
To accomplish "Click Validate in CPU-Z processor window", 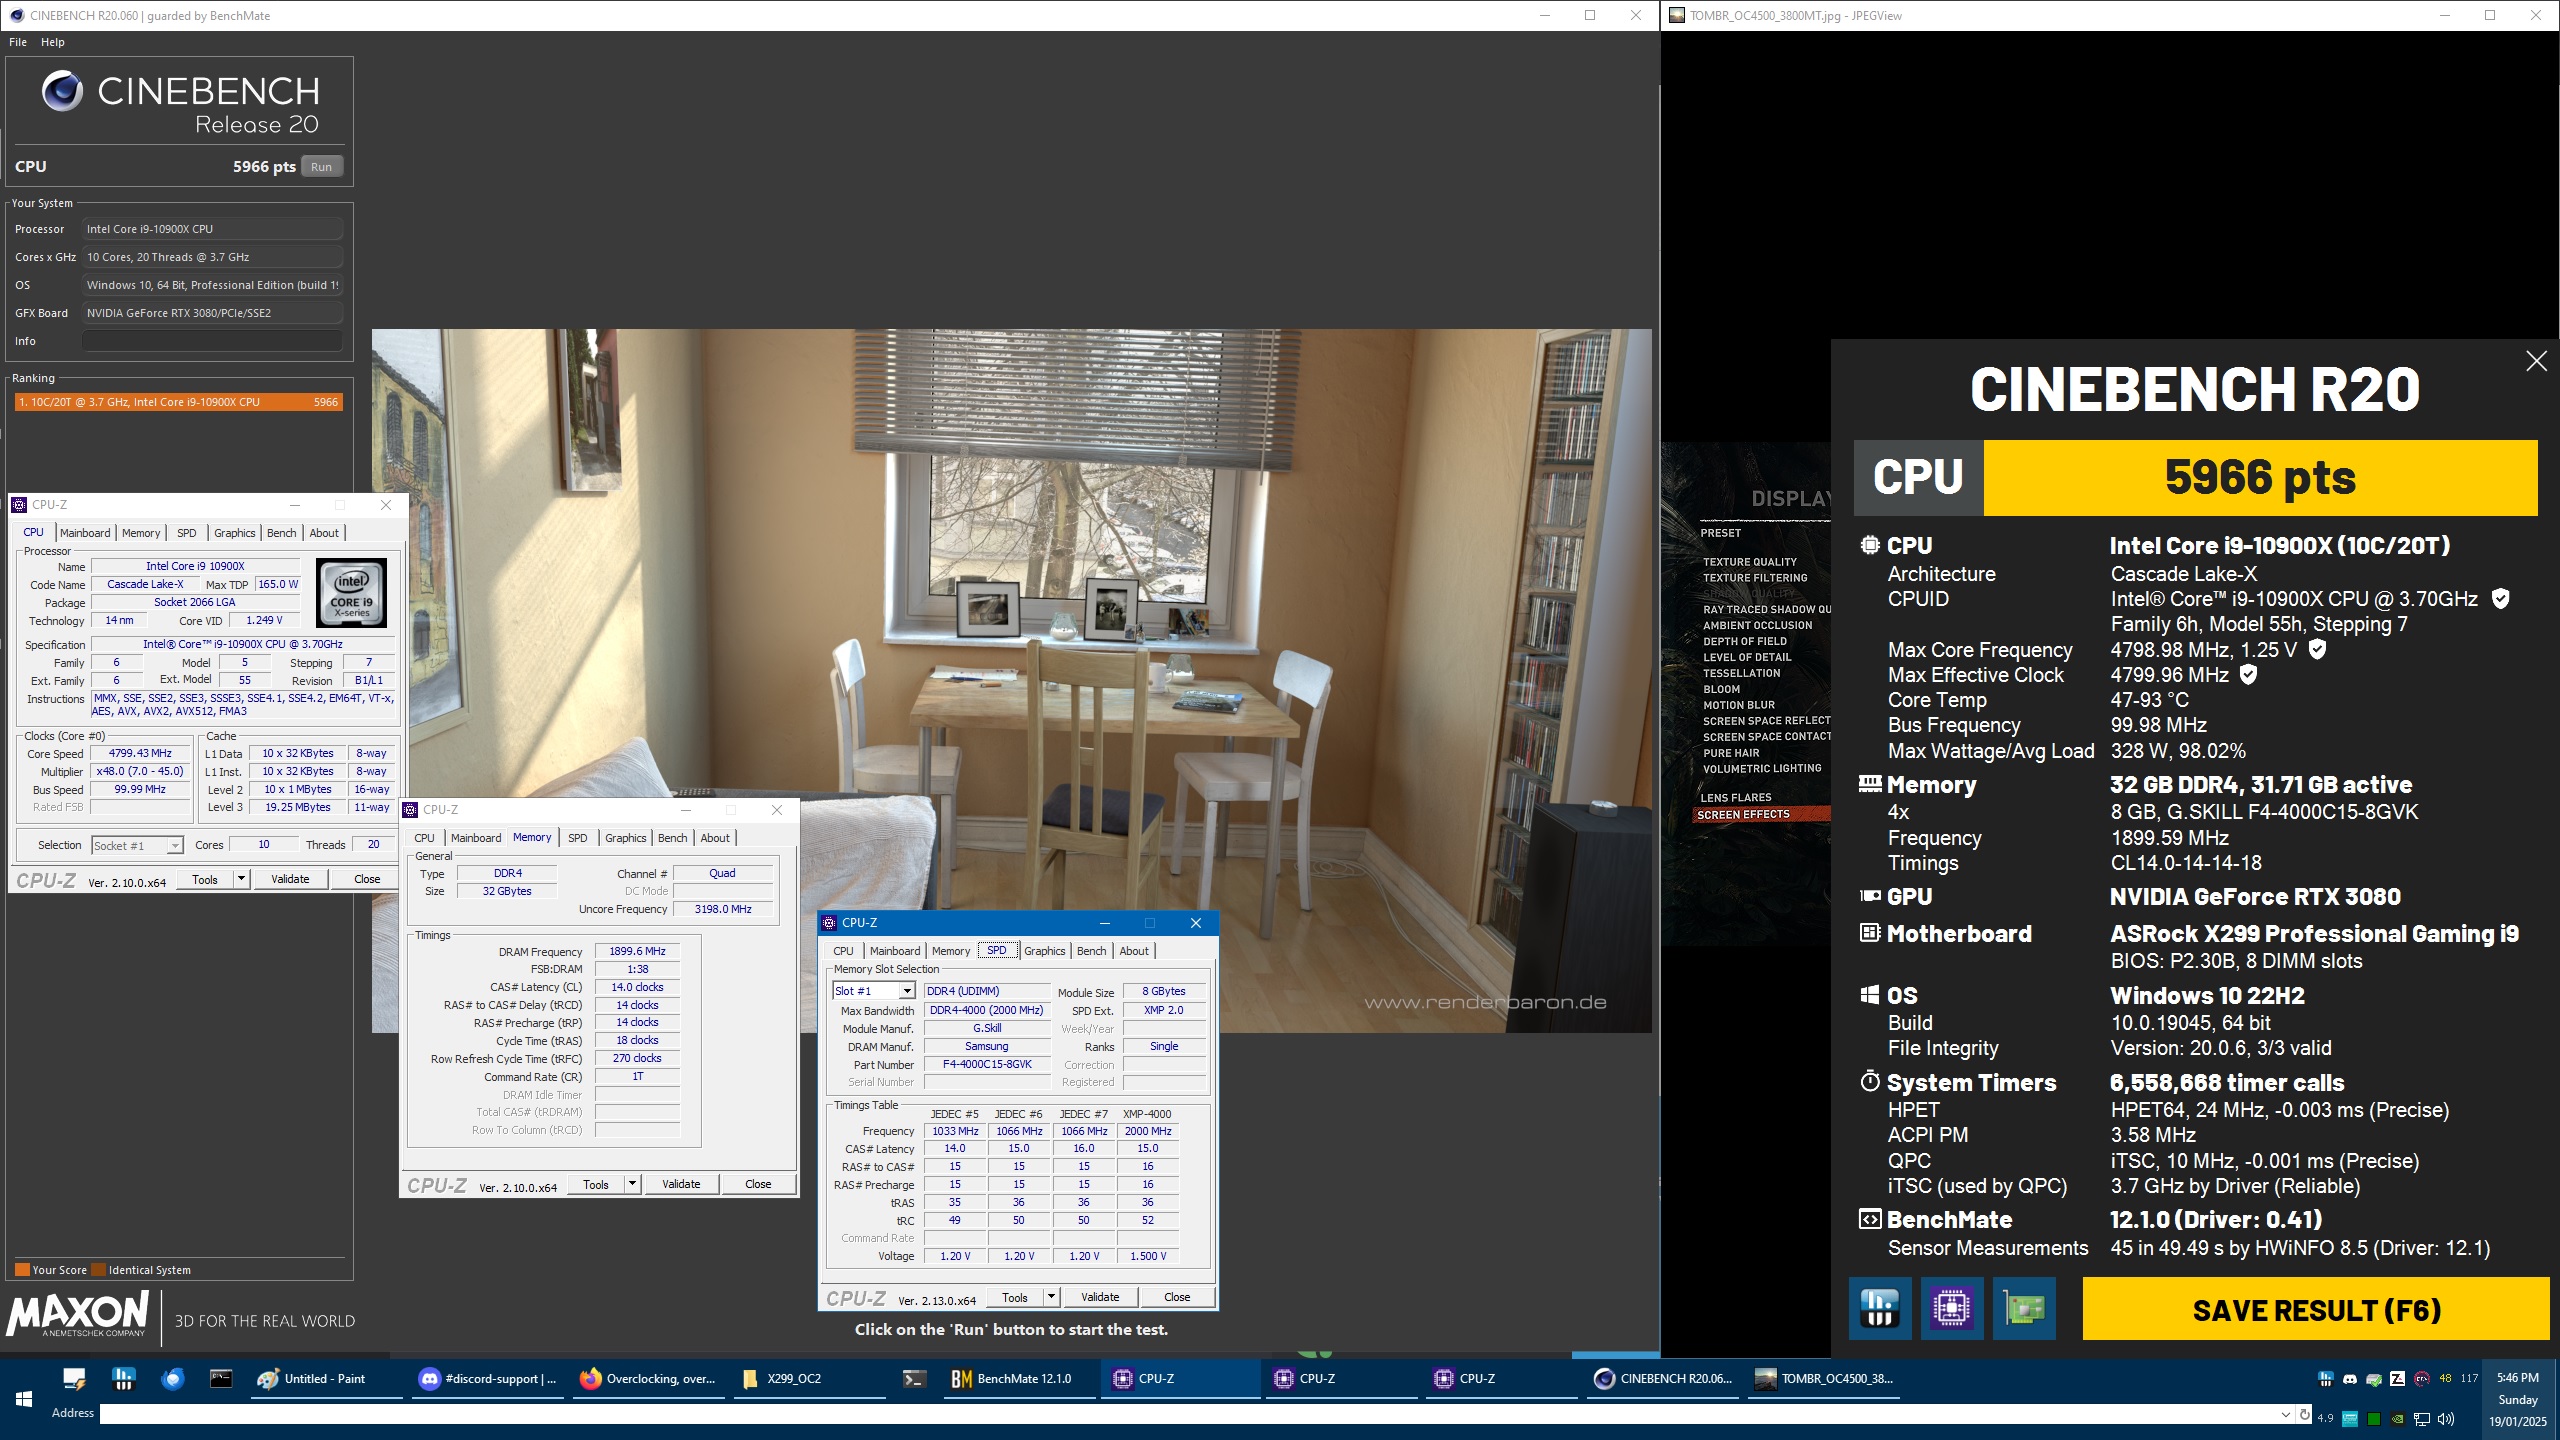I will 290,879.
